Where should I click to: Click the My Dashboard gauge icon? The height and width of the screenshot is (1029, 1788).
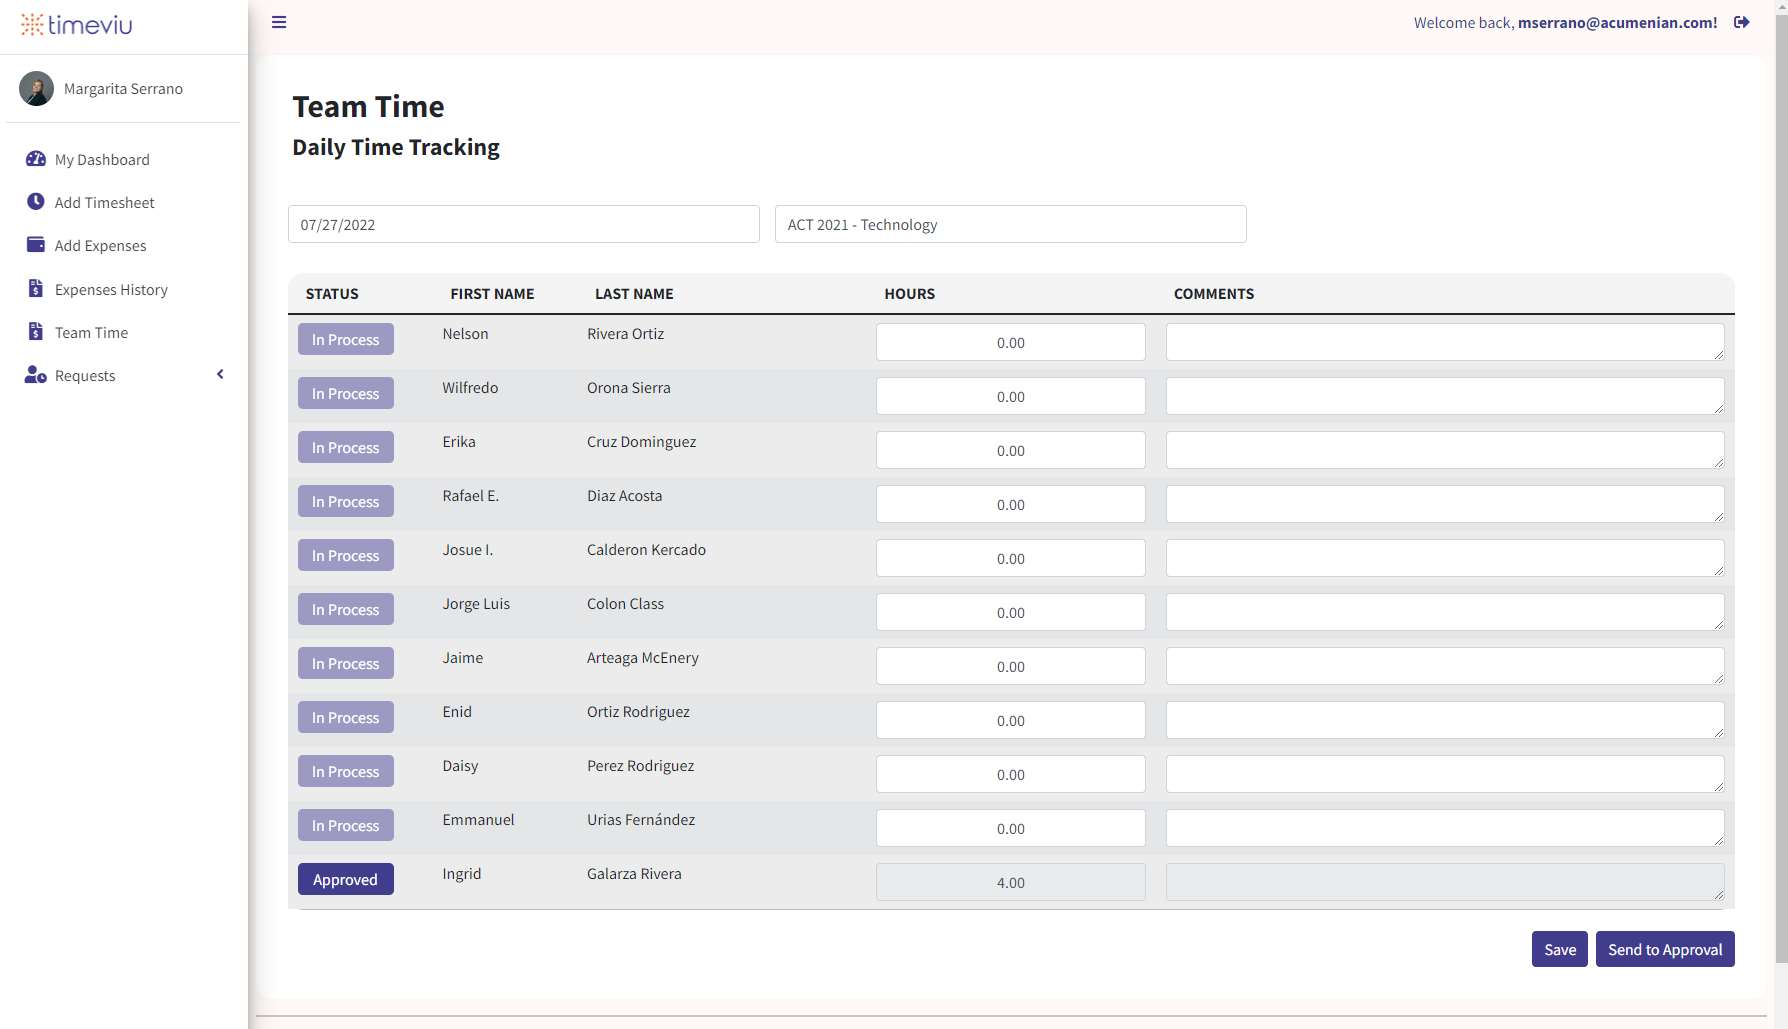click(36, 159)
